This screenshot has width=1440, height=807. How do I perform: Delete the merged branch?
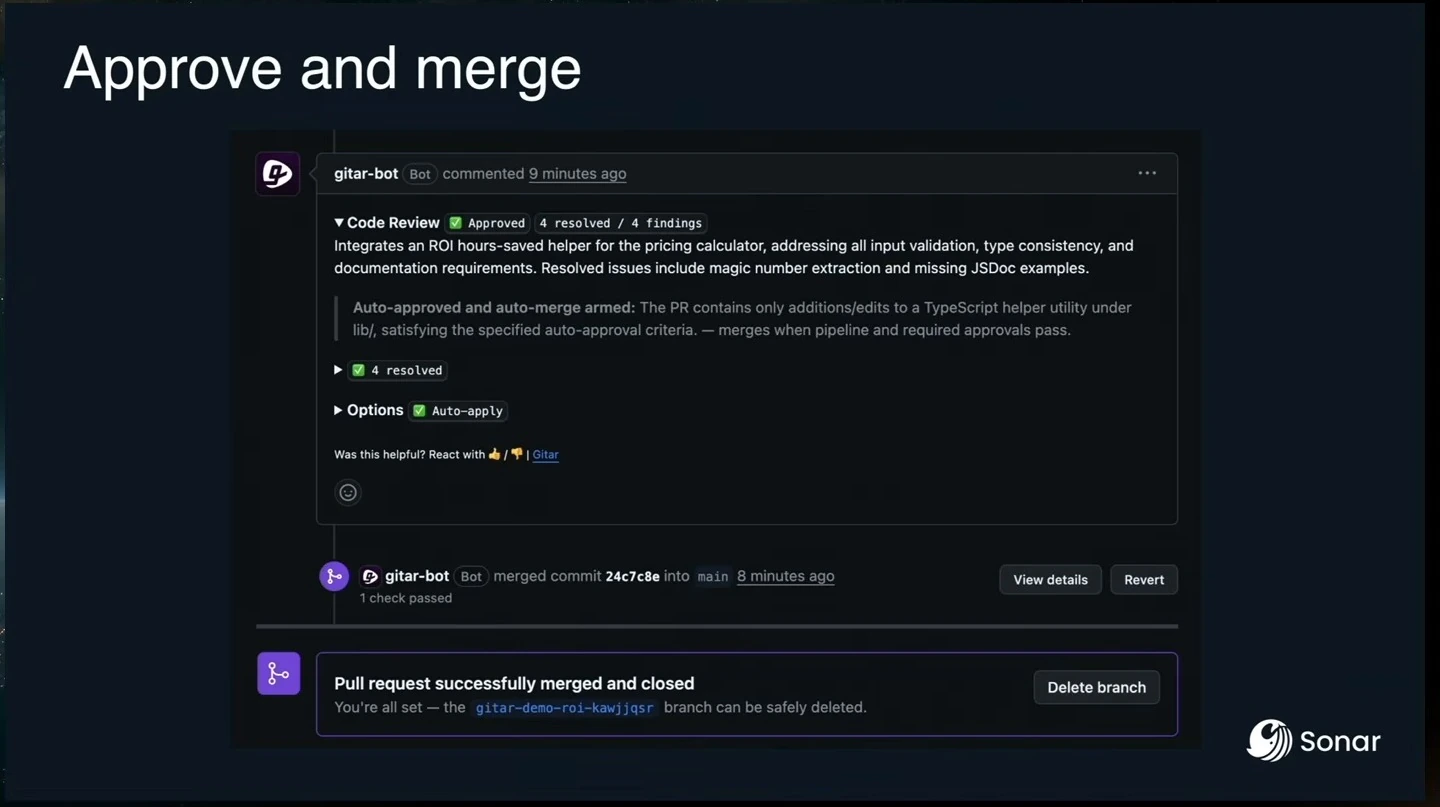click(x=1096, y=687)
